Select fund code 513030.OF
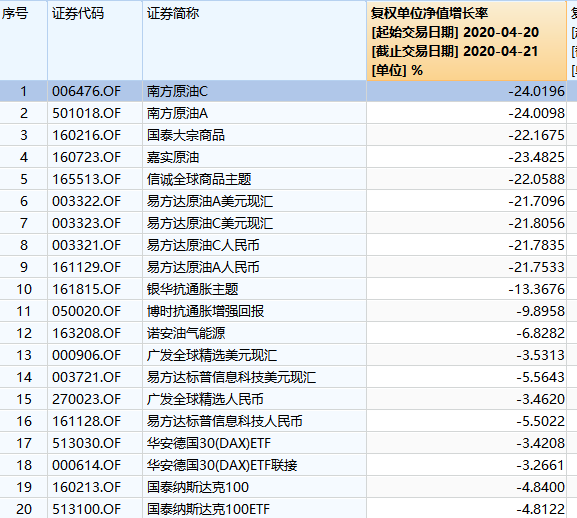Screen dimensions: 577x518 point(86,443)
